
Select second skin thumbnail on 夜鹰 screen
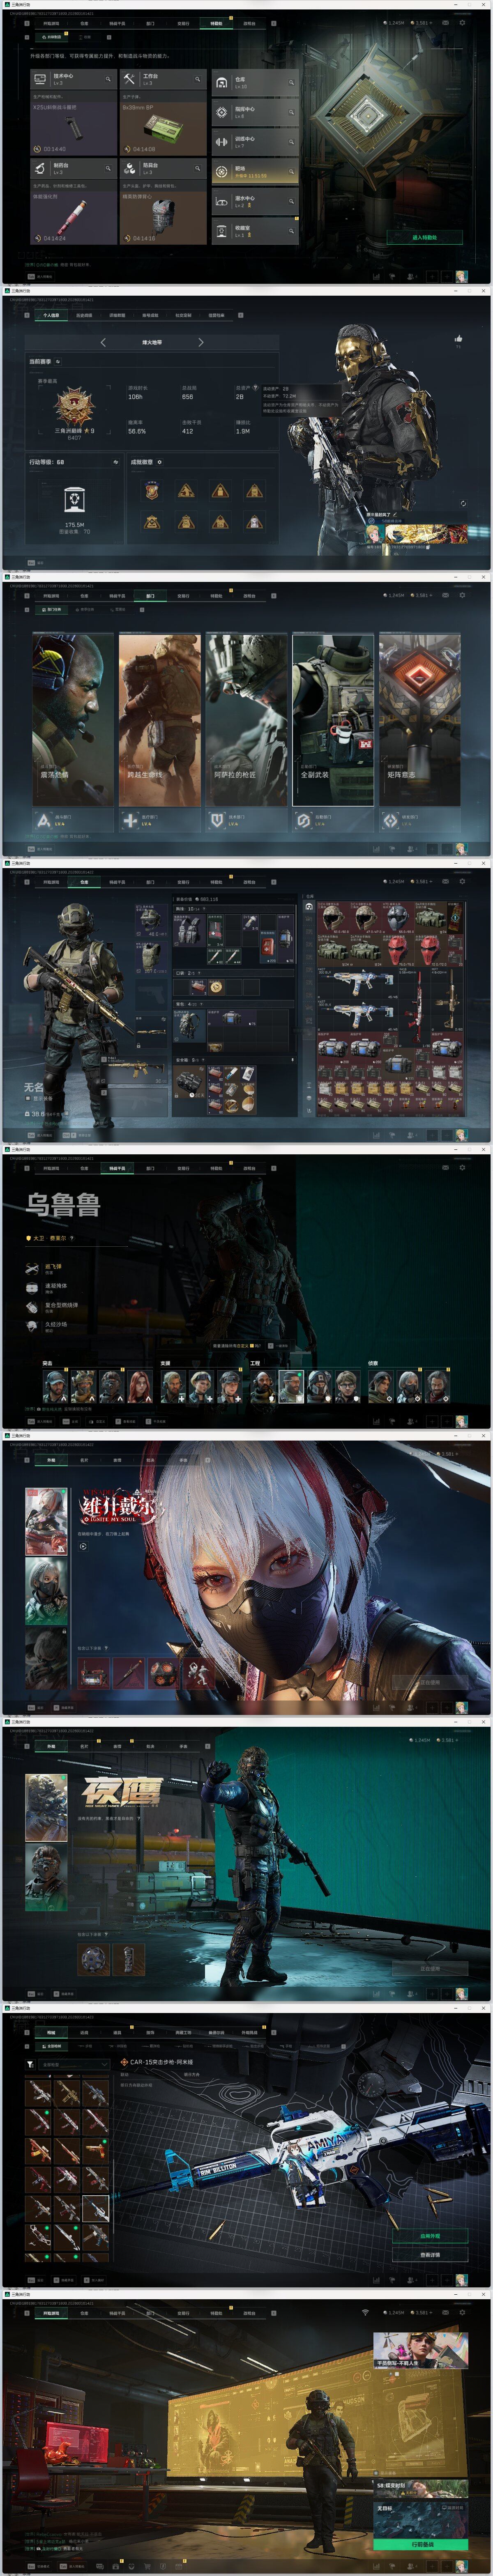pos(46,1878)
